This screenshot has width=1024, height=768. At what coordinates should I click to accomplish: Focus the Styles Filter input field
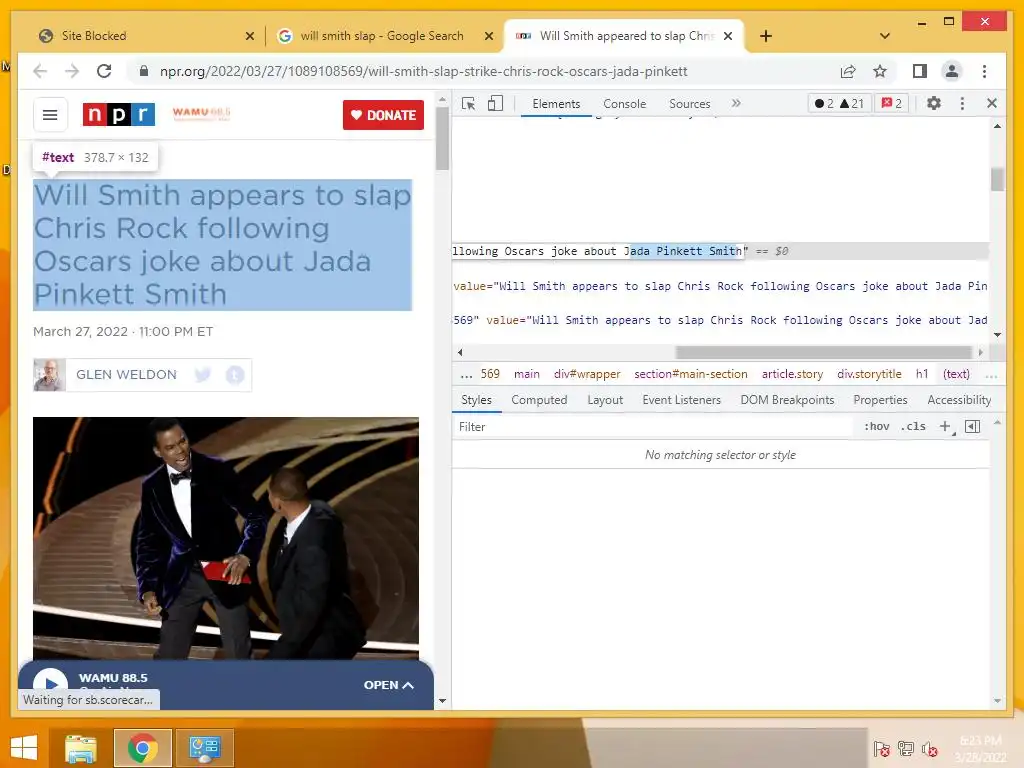[653, 426]
